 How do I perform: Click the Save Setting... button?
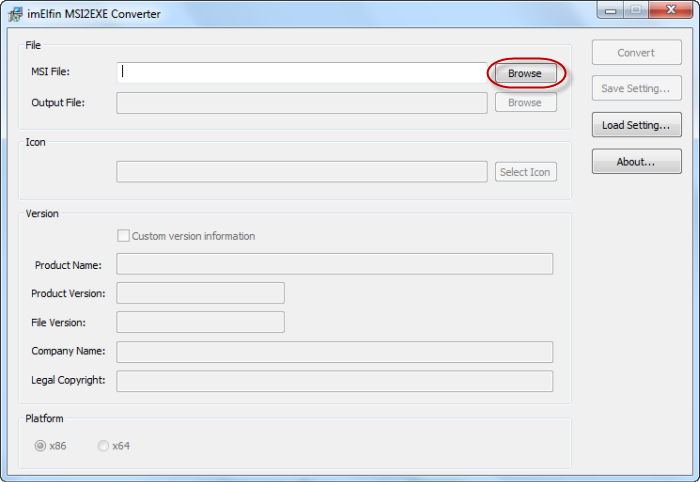coord(637,88)
